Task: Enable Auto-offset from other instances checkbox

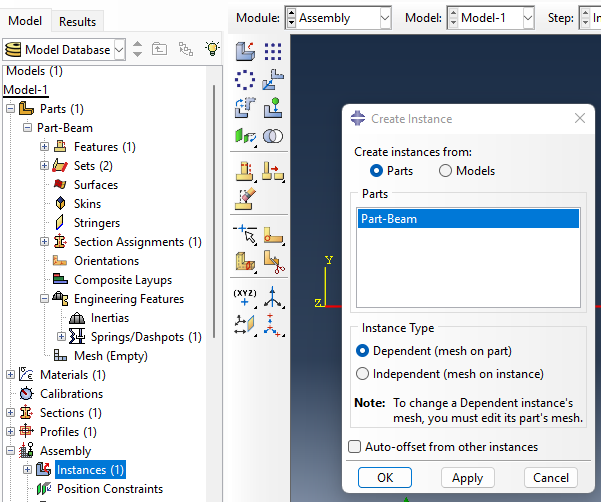Action: [355, 446]
